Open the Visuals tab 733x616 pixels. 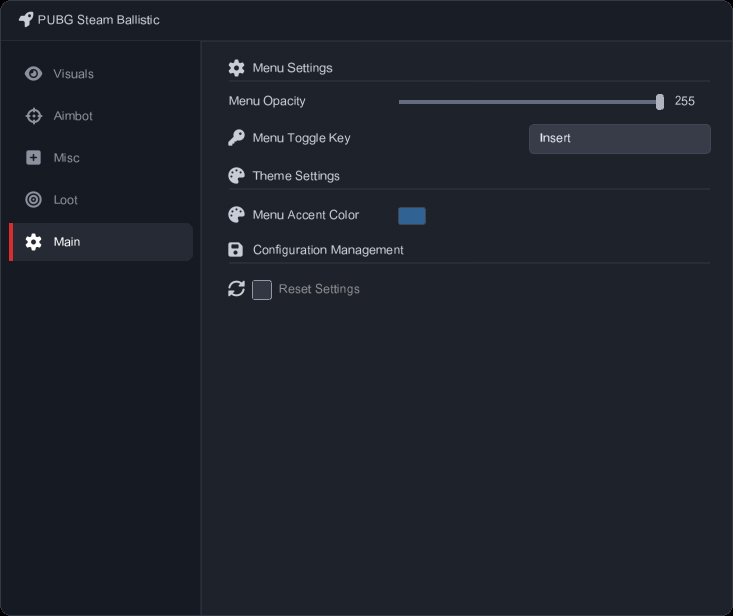point(101,74)
